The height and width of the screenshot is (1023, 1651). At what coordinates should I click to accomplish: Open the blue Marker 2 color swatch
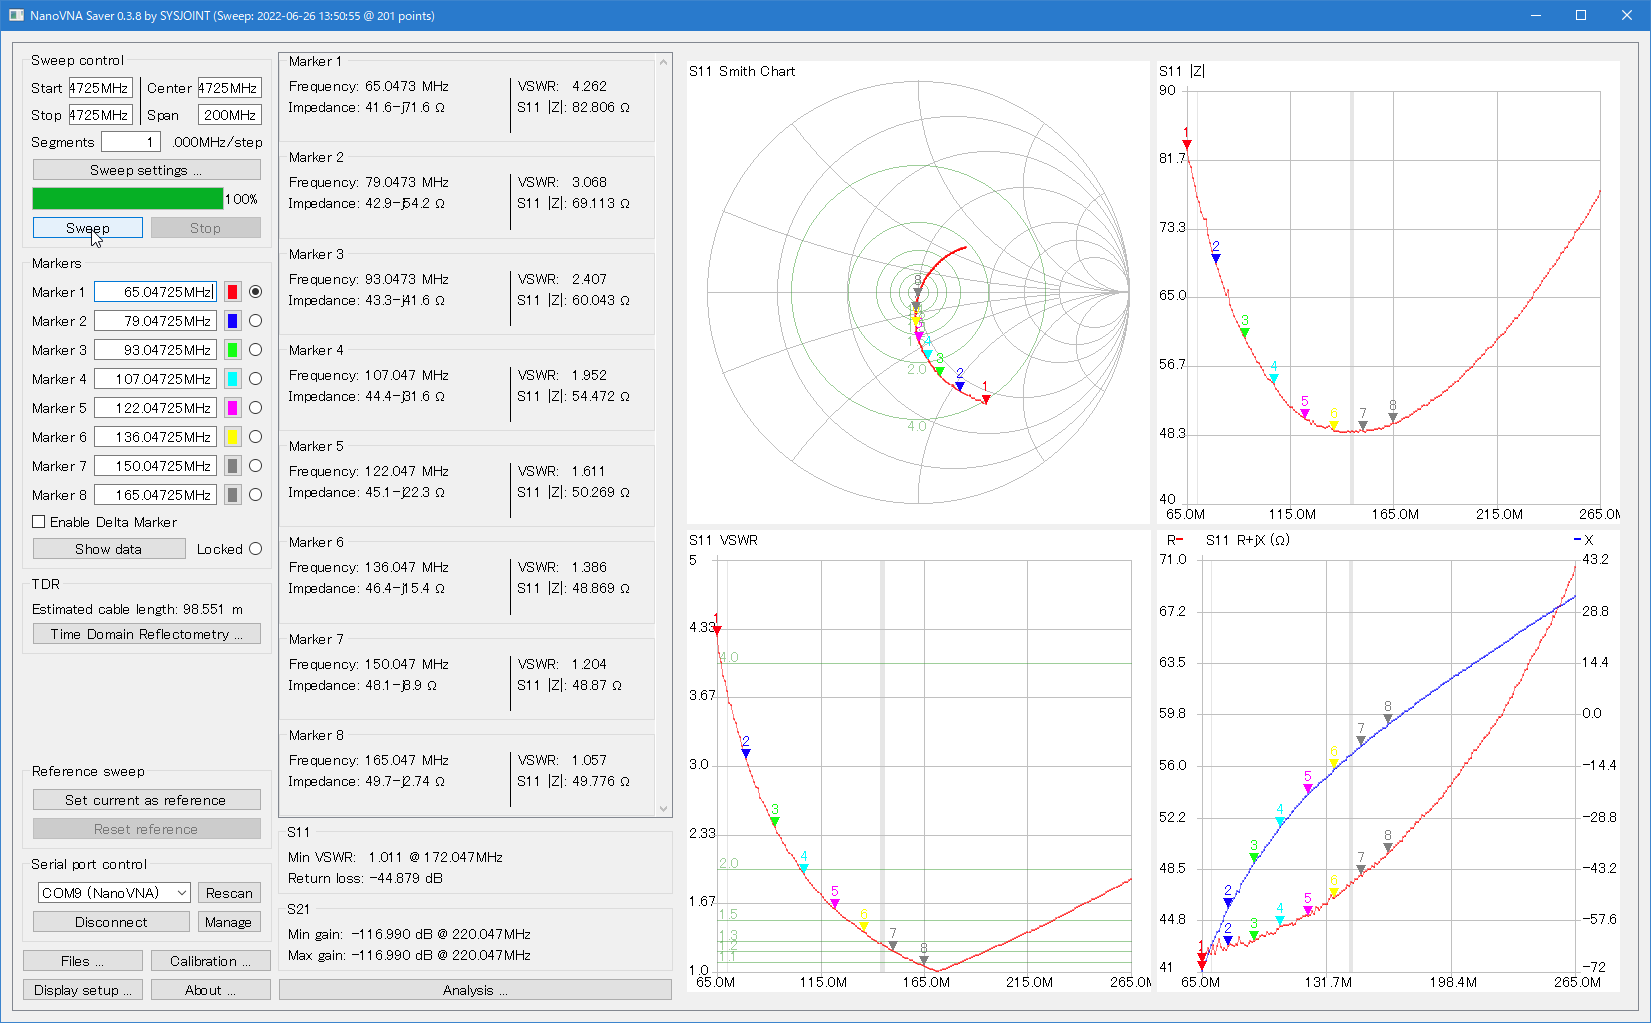(x=232, y=321)
